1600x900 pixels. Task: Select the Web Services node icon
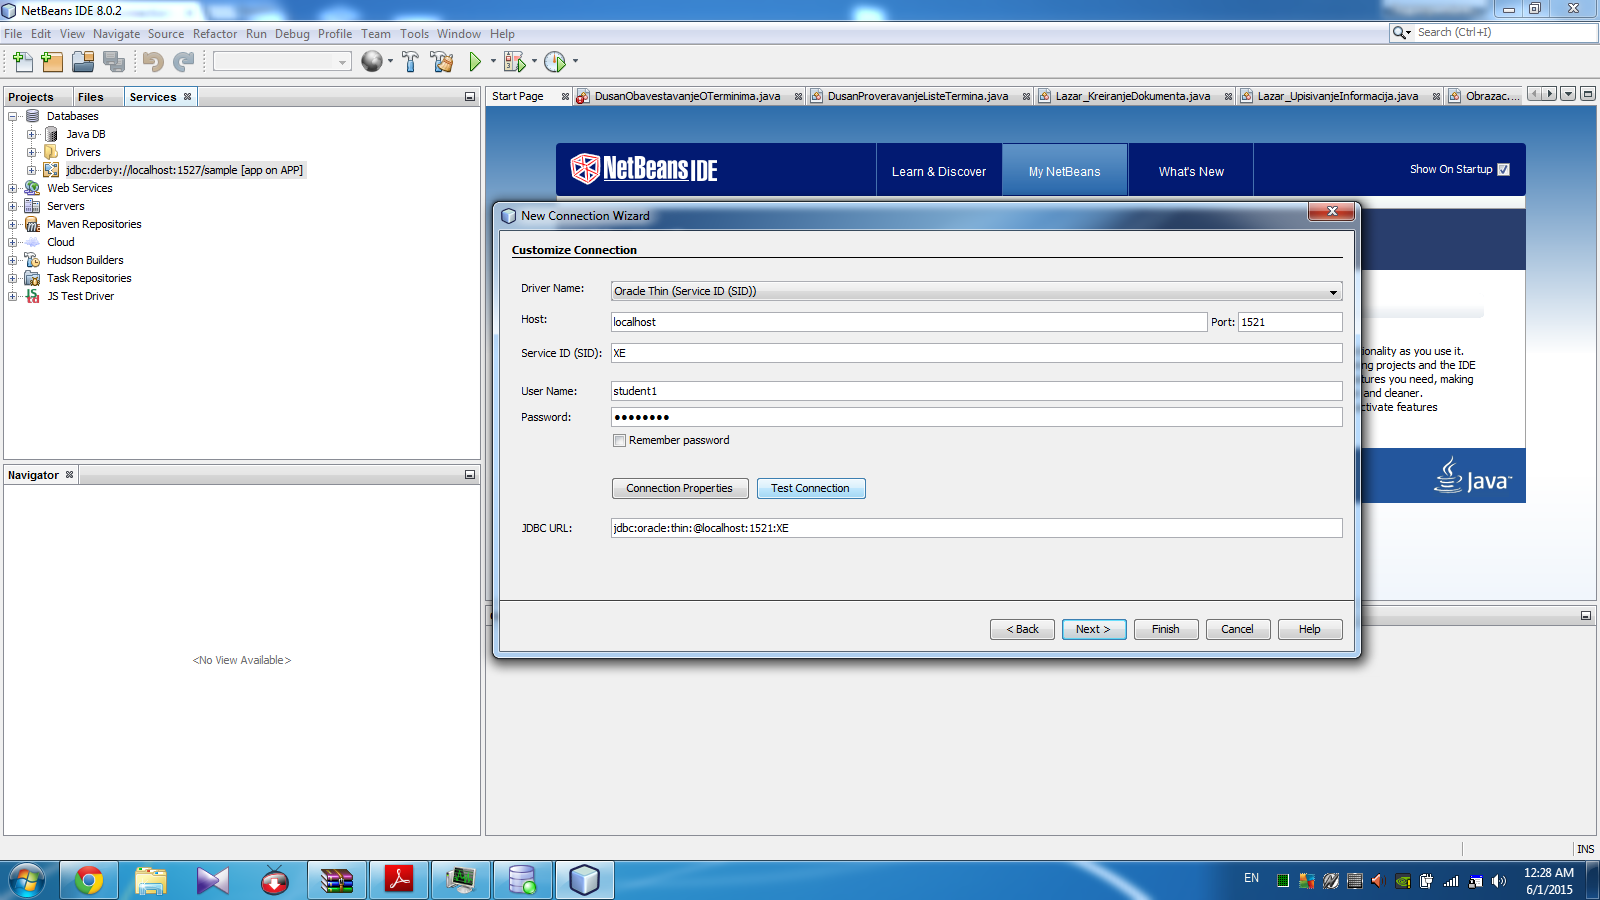(32, 188)
